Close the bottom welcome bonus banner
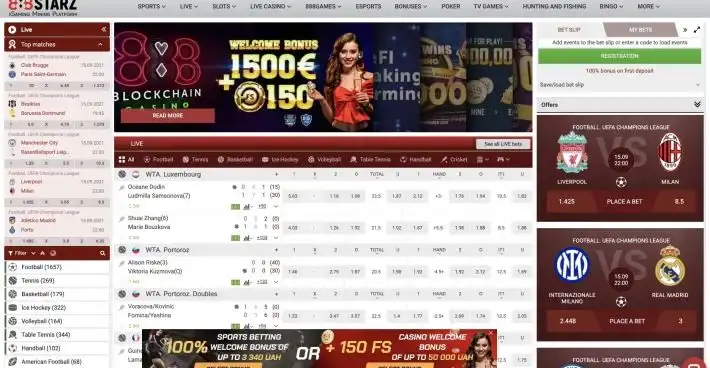This screenshot has height=368, width=710. [490, 333]
